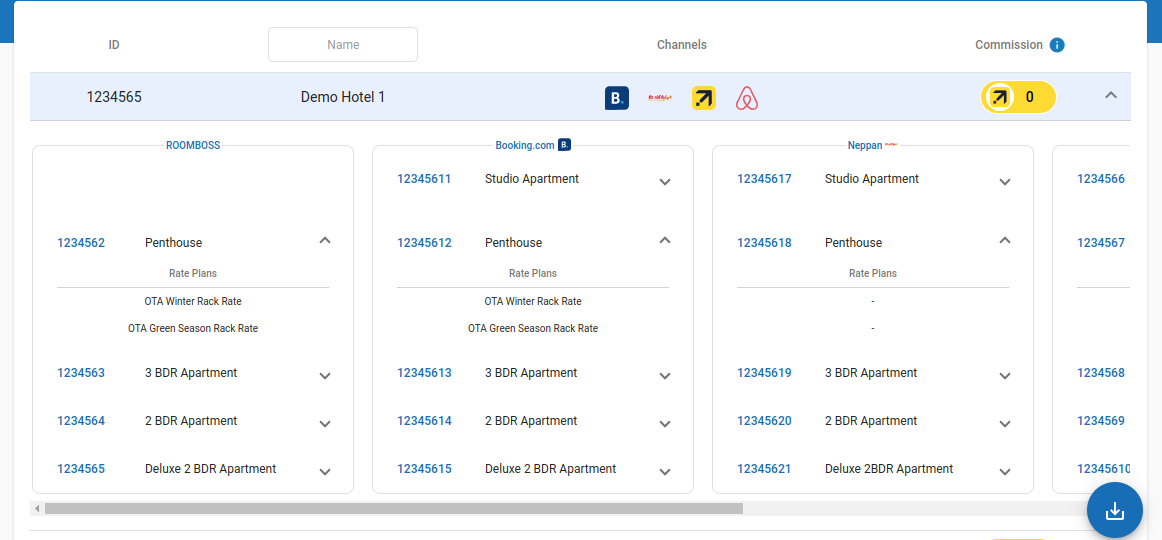Click the Booking.com column title text

[x=525, y=145]
